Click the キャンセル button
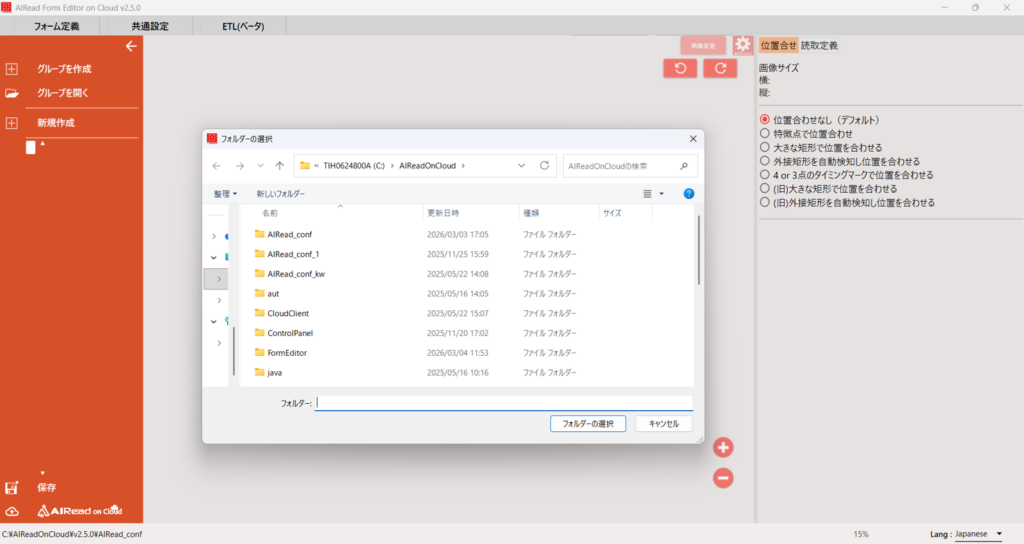1024x544 pixels. [664, 424]
